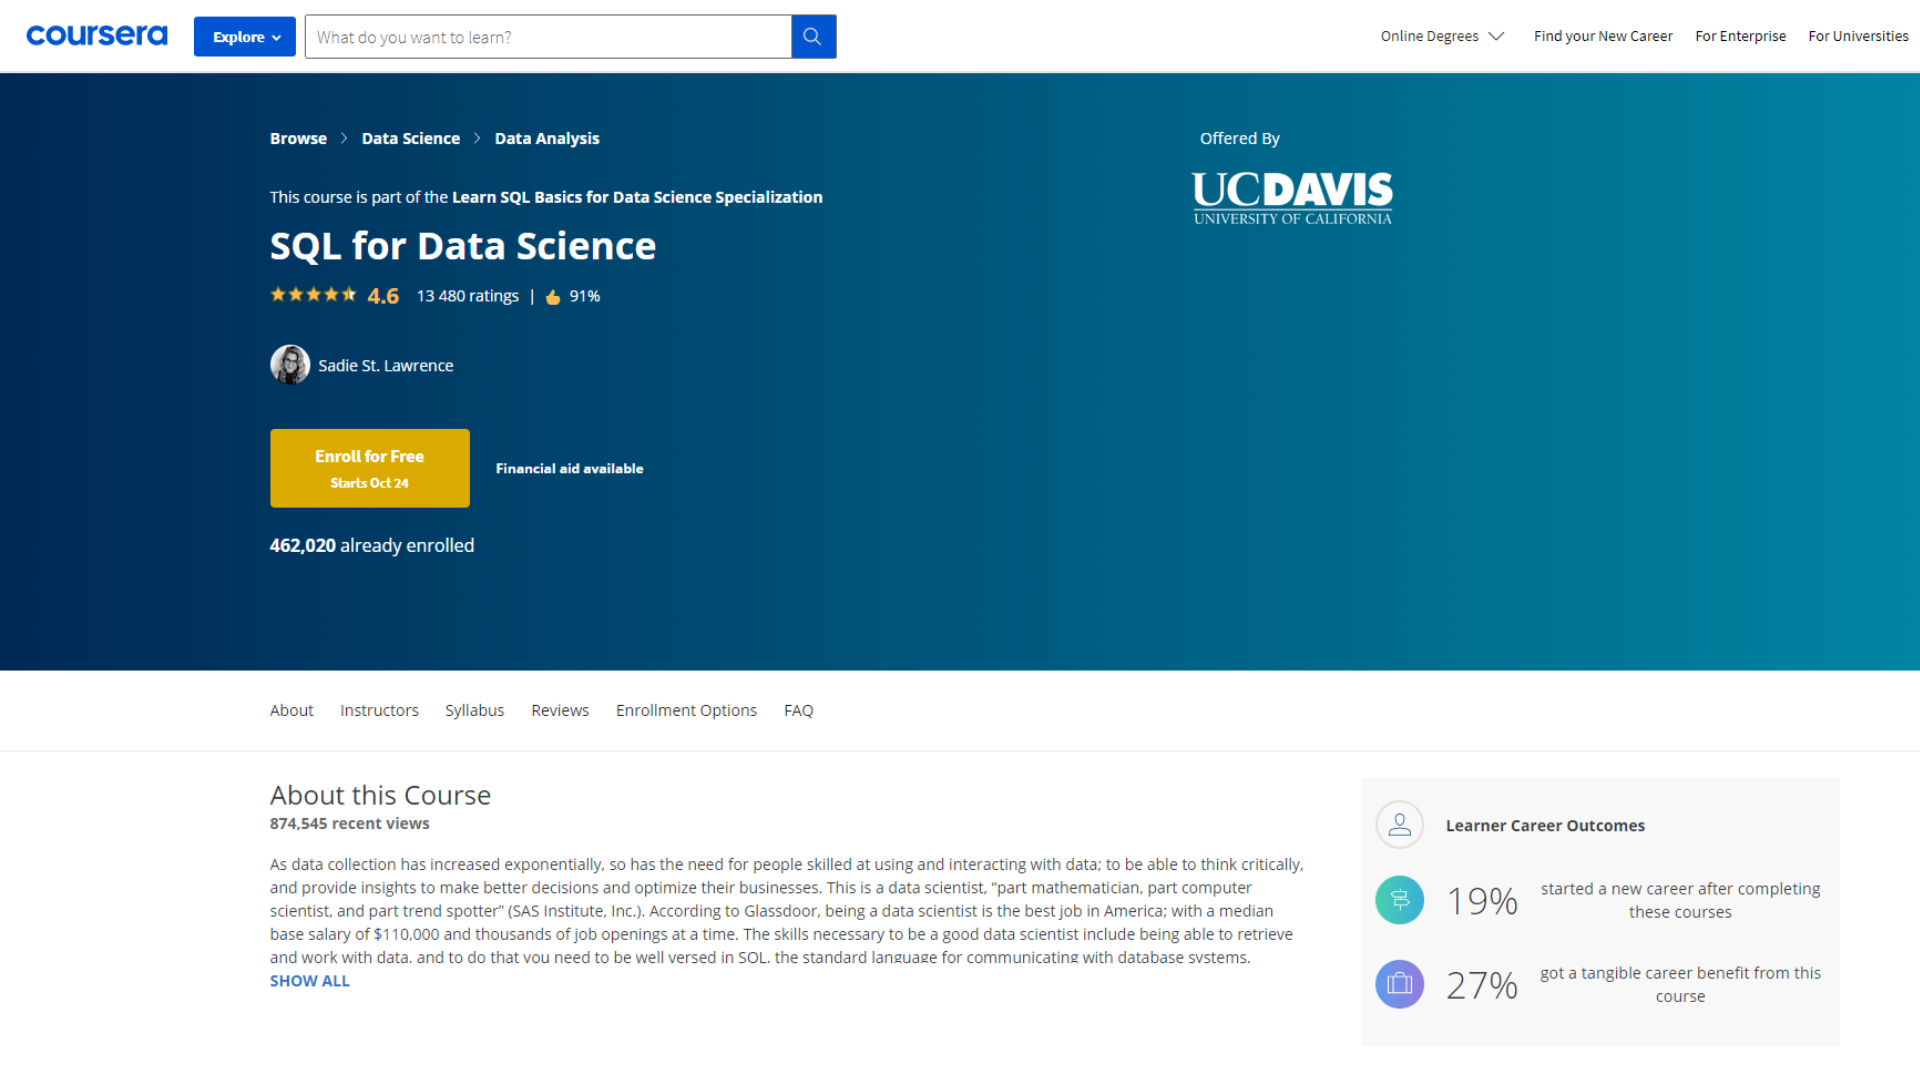Click the 19% career statistic

pos(1483,901)
